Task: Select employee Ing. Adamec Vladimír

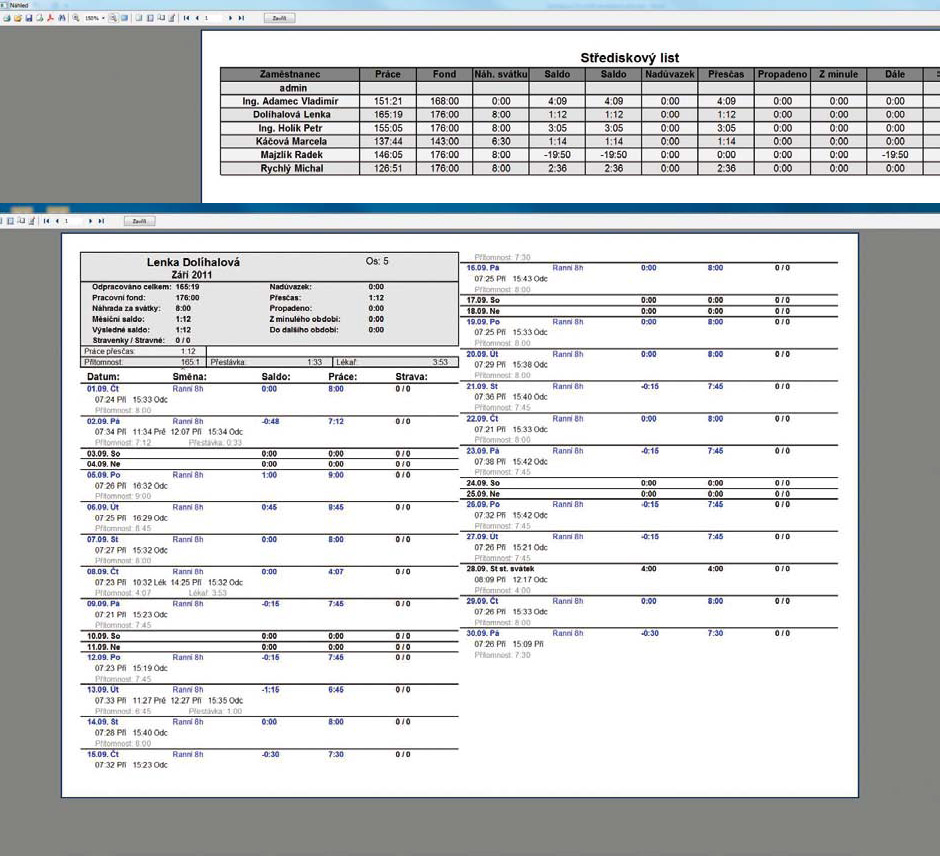Action: (x=290, y=101)
